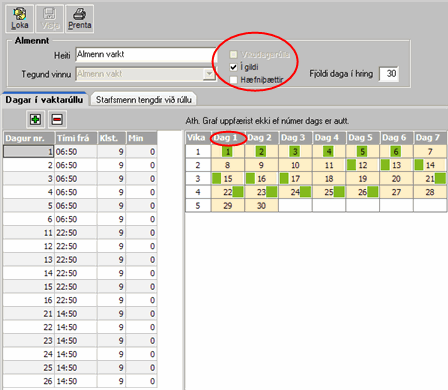
Task: Click the Dag 5 column header
Action: tap(363, 138)
